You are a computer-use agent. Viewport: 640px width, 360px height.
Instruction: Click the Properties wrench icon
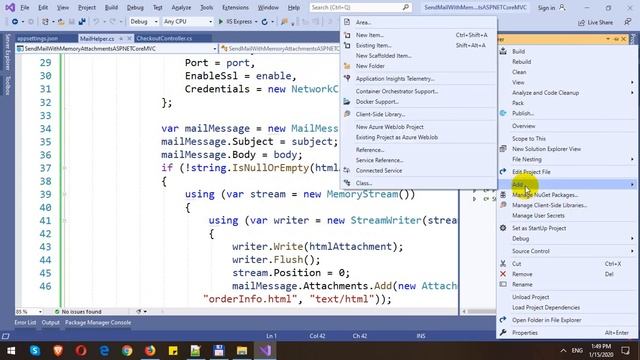tap(503, 333)
